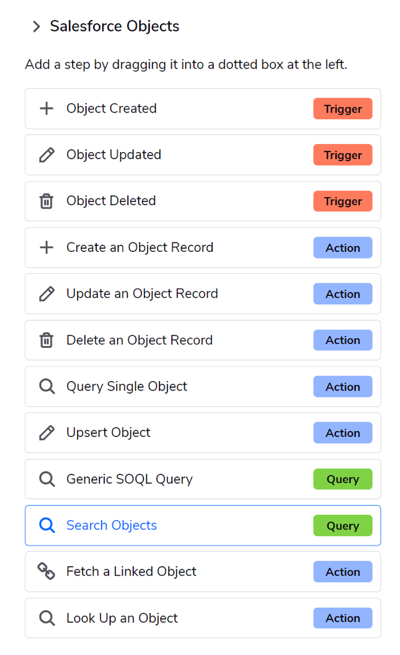Click the Trigger badge on Object Created
400x655 pixels.
(x=343, y=109)
